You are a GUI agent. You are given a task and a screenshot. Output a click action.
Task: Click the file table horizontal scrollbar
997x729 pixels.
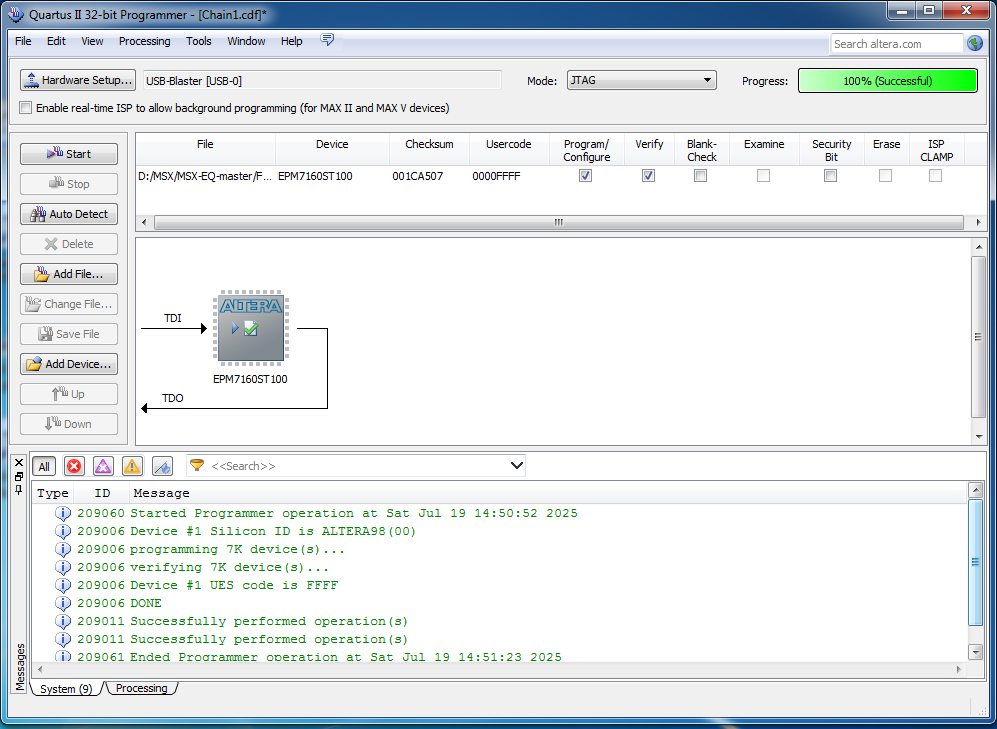(558, 222)
